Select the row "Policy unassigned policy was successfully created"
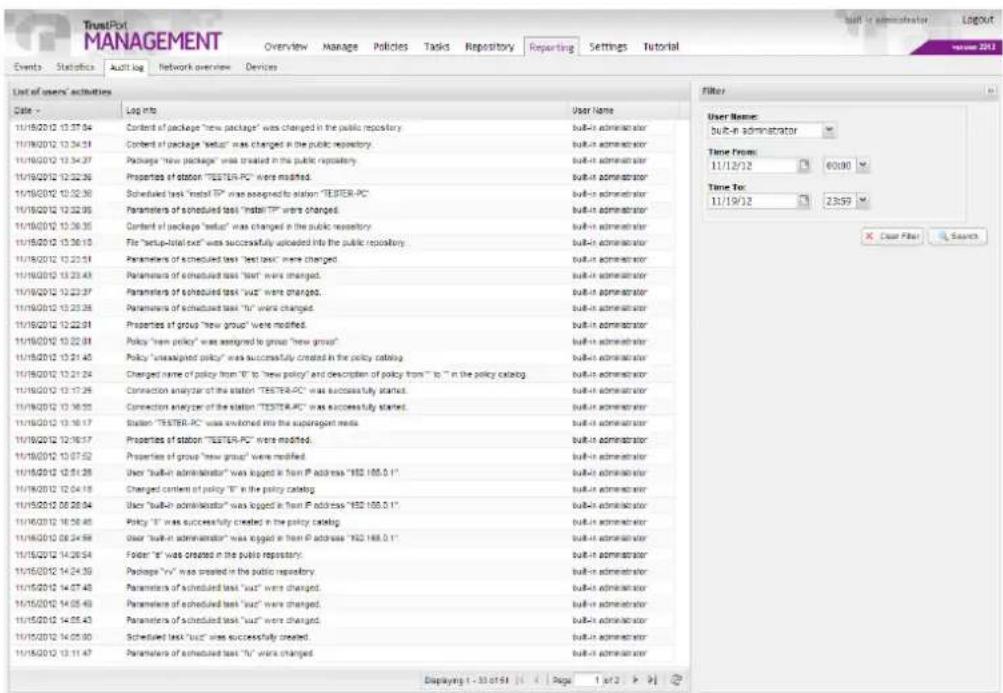This screenshot has height=693, width=1003. tap(342, 358)
